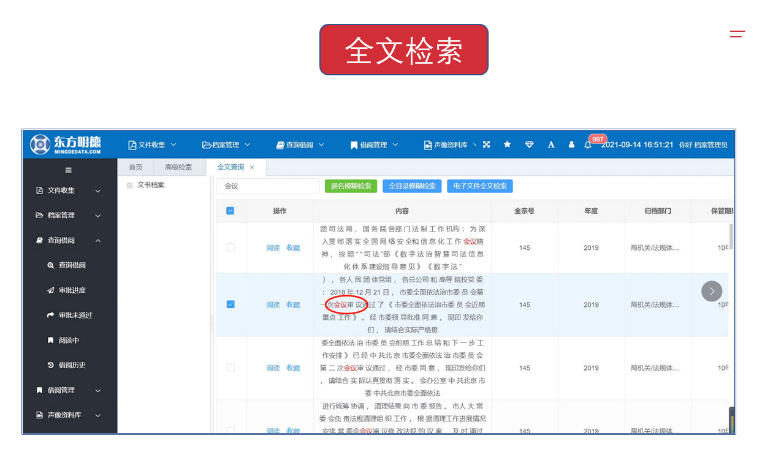
Task: Click the round next-arrow button on right
Action: coord(711,291)
